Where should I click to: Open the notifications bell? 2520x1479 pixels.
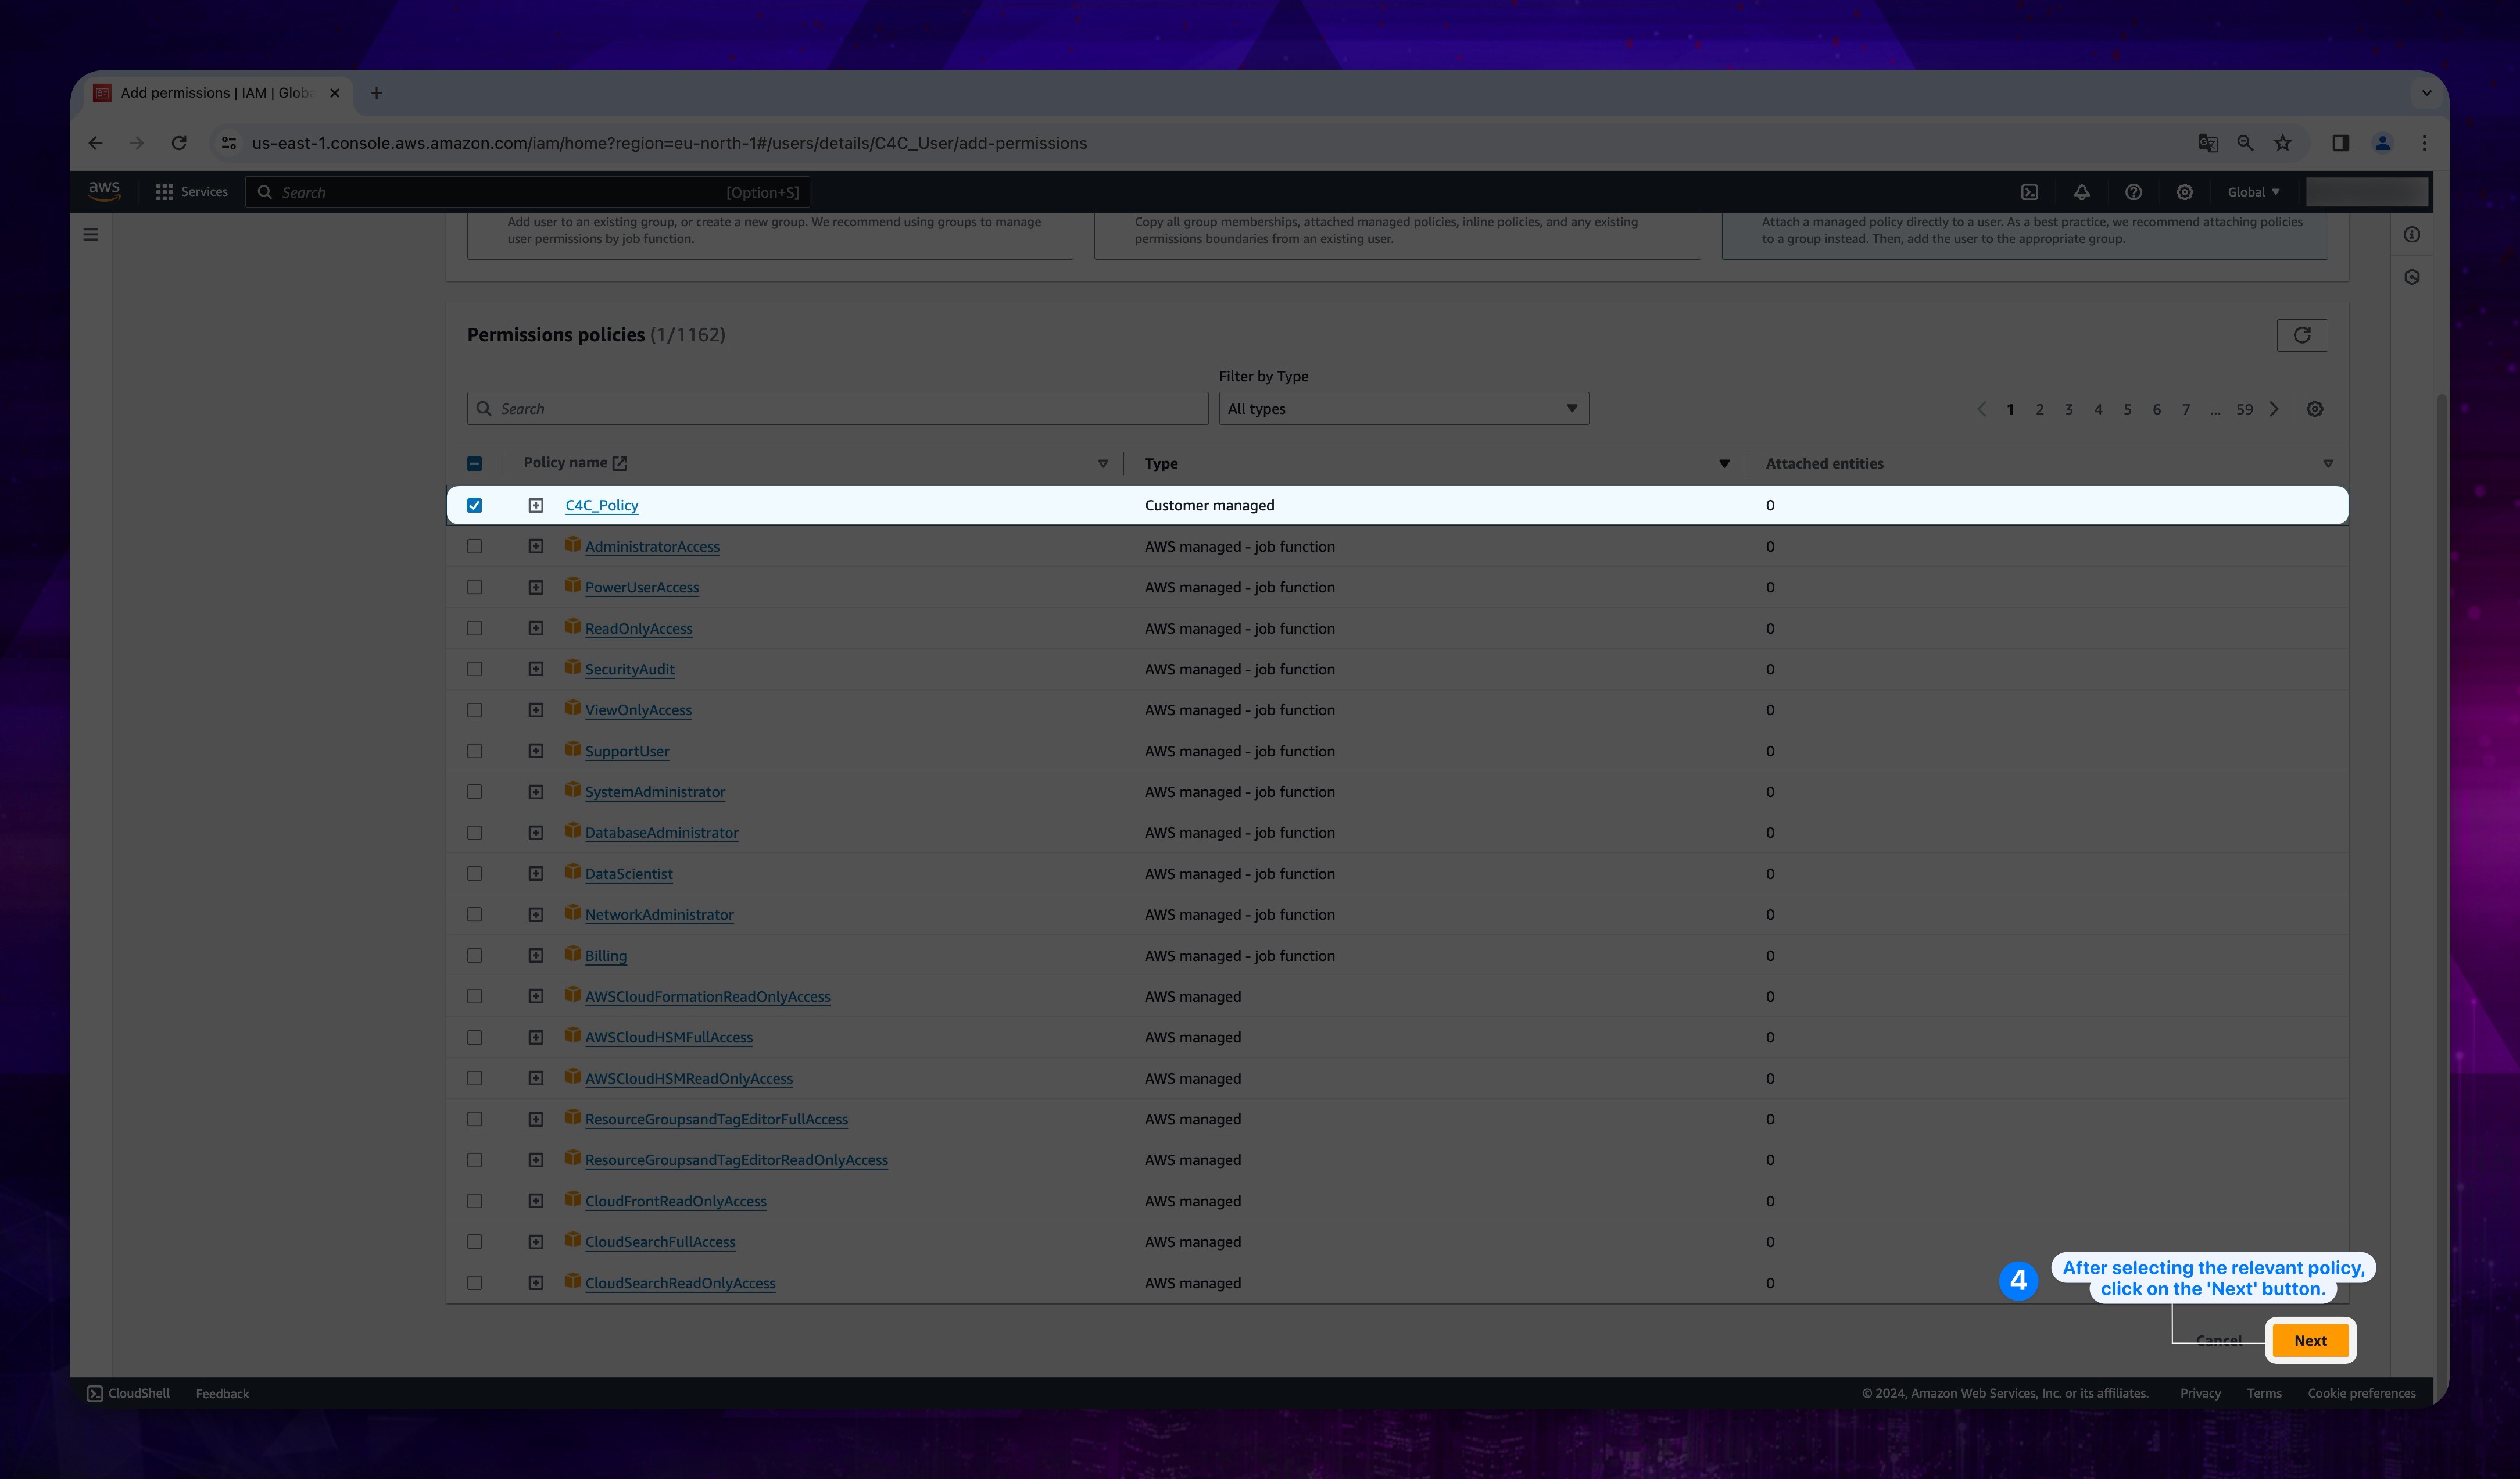pyautogui.click(x=2081, y=192)
